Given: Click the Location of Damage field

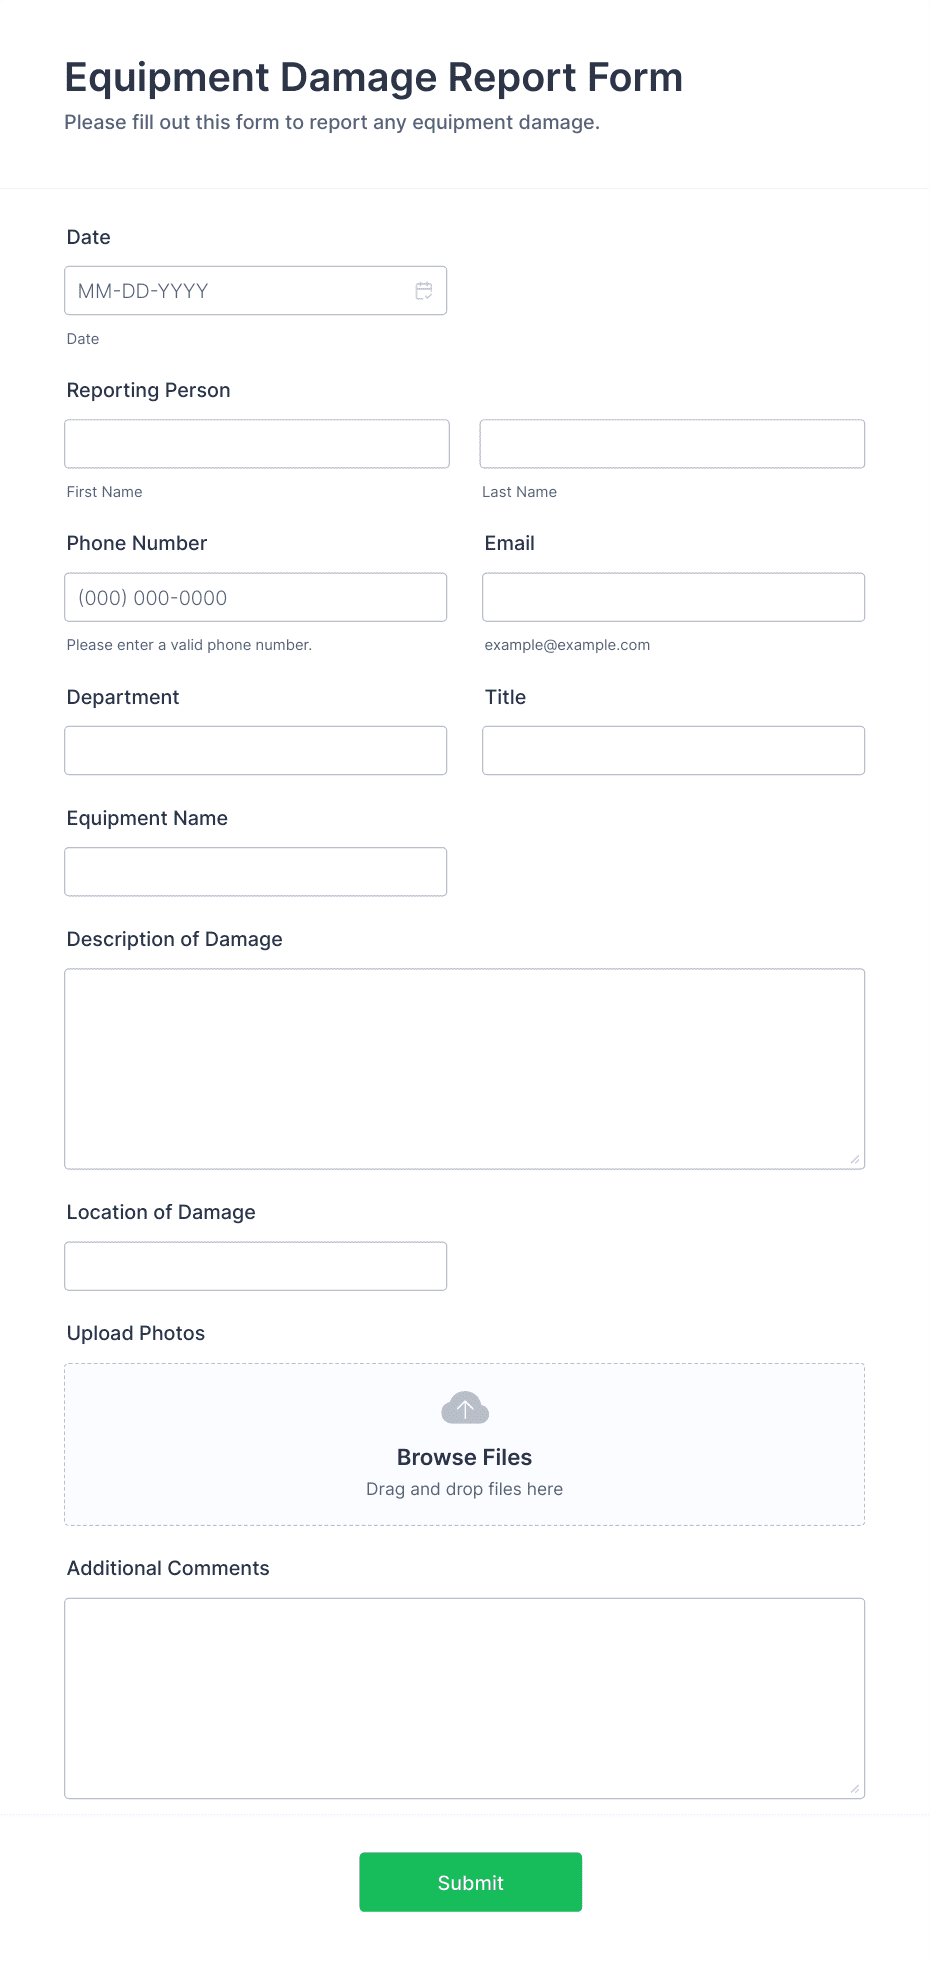Looking at the screenshot, I should (x=255, y=1266).
